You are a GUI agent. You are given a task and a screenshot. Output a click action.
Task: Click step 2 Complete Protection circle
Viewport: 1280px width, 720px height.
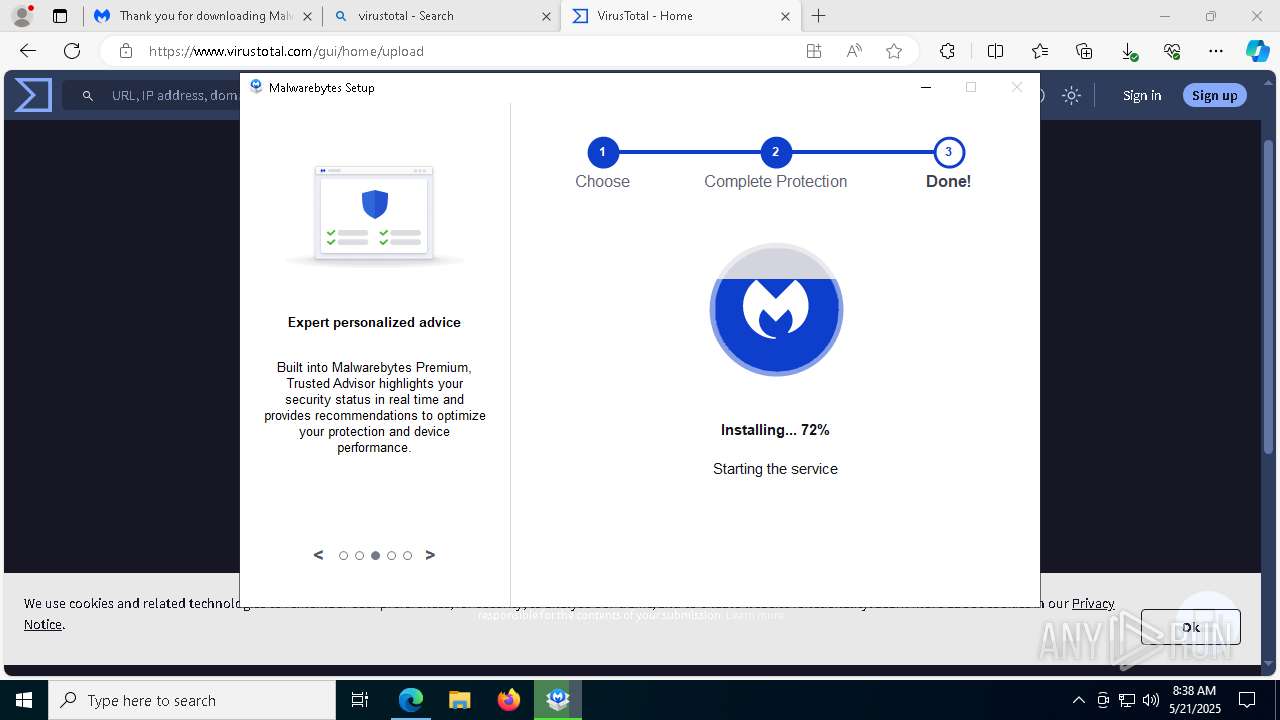click(775, 153)
